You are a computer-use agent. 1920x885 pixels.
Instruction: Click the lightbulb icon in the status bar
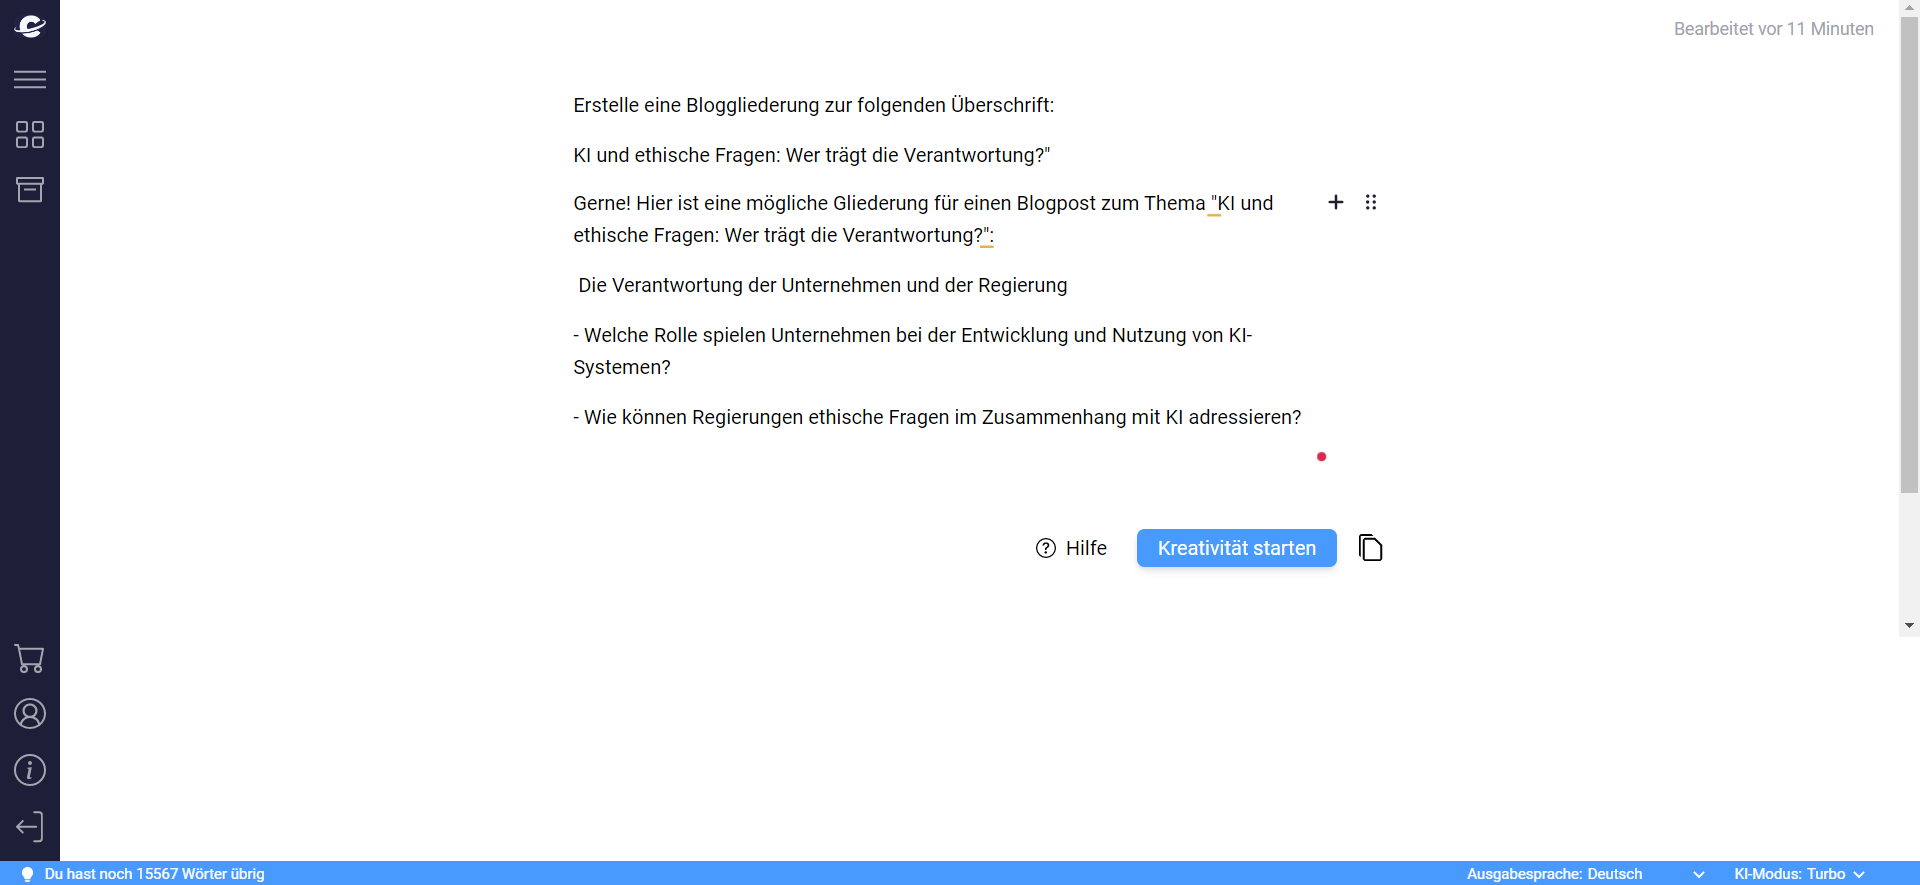point(27,874)
